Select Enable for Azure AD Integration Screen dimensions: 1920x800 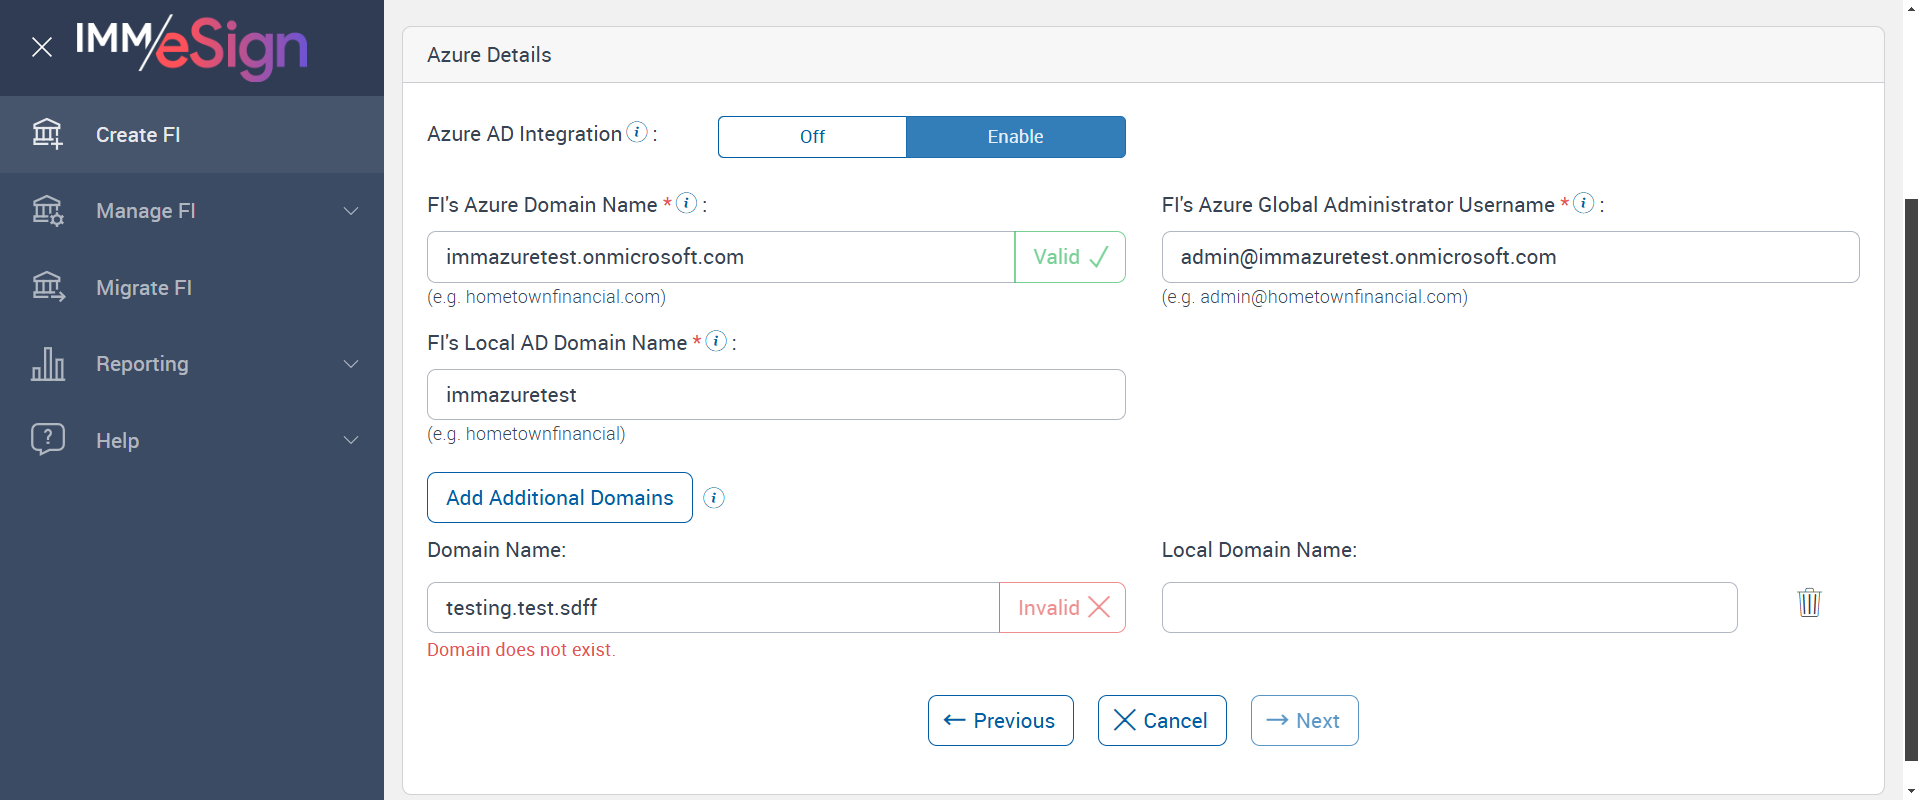[1015, 137]
